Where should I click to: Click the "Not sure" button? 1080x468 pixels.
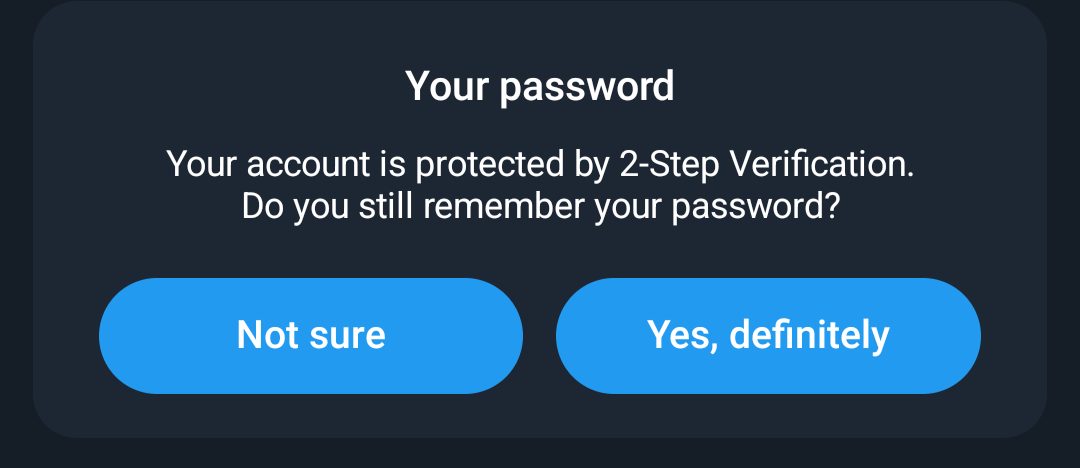click(311, 336)
